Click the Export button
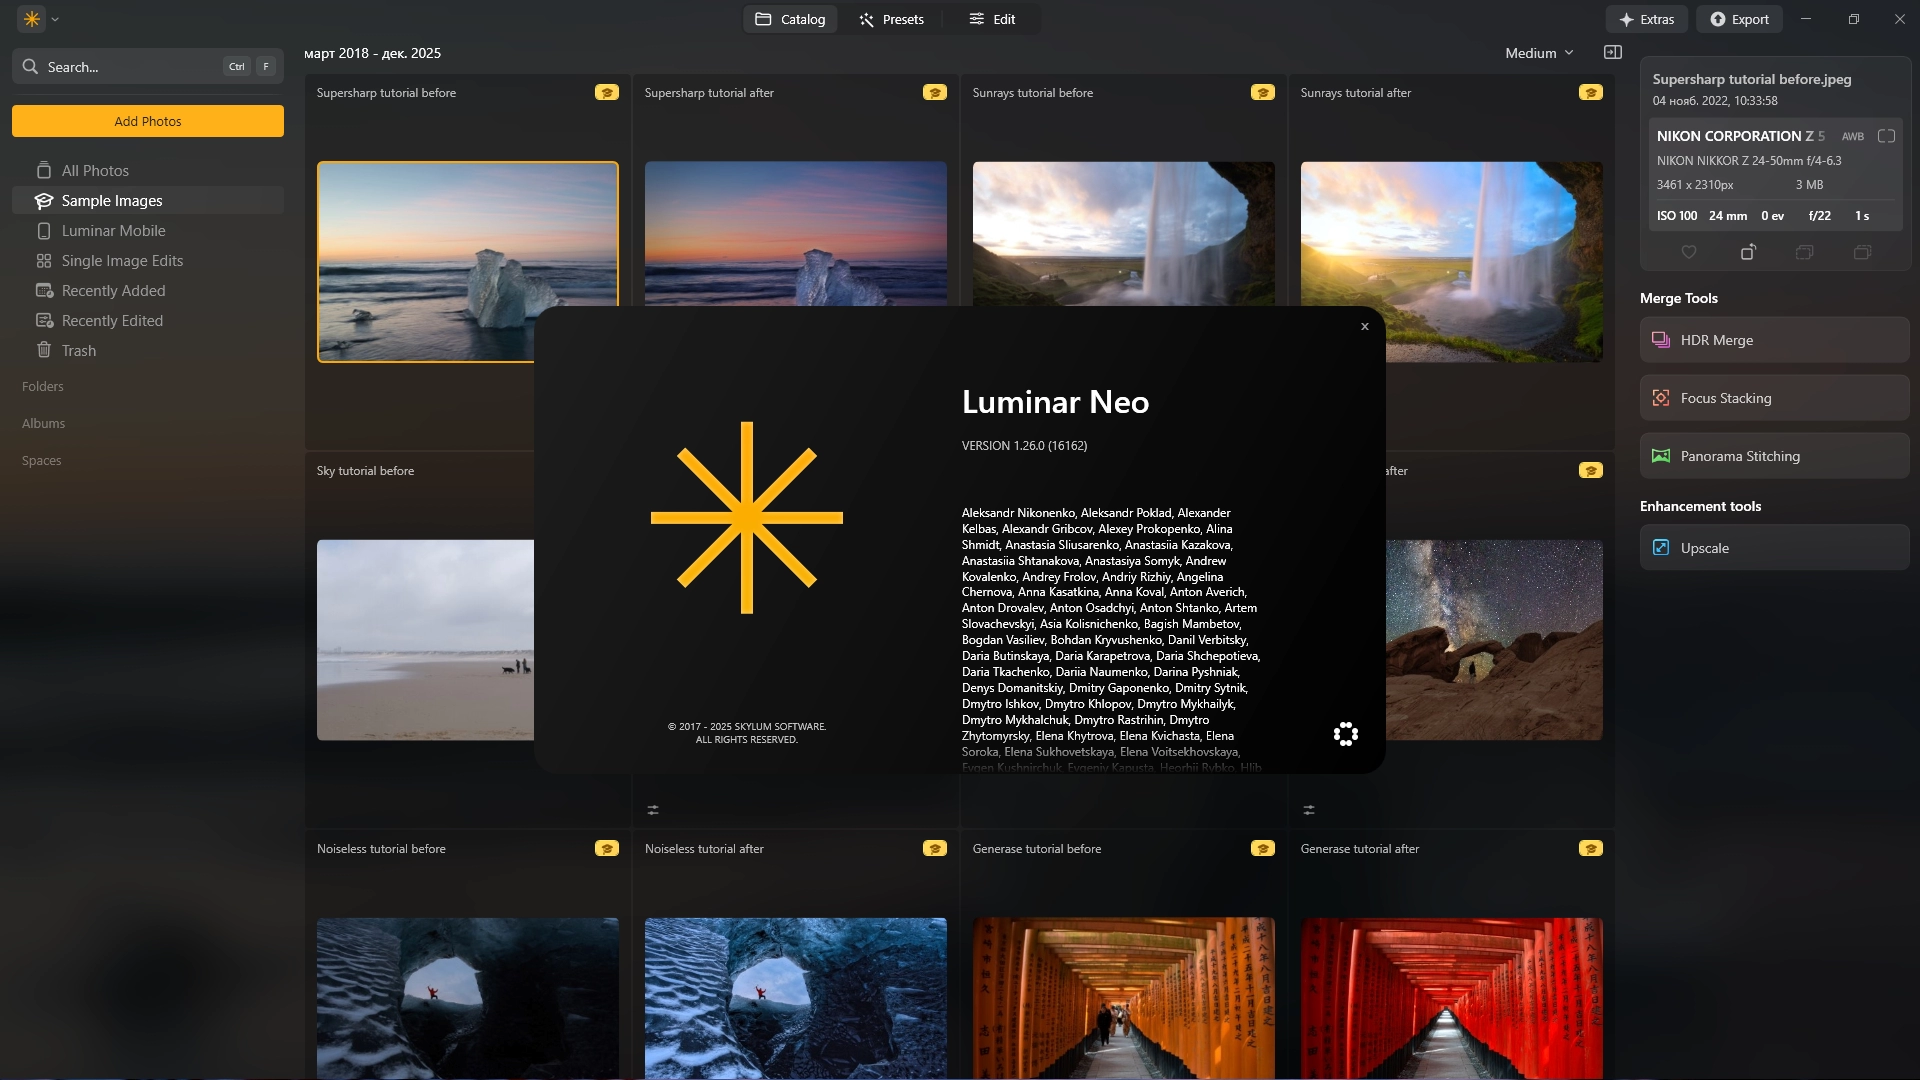The image size is (1920, 1080). click(x=1739, y=19)
